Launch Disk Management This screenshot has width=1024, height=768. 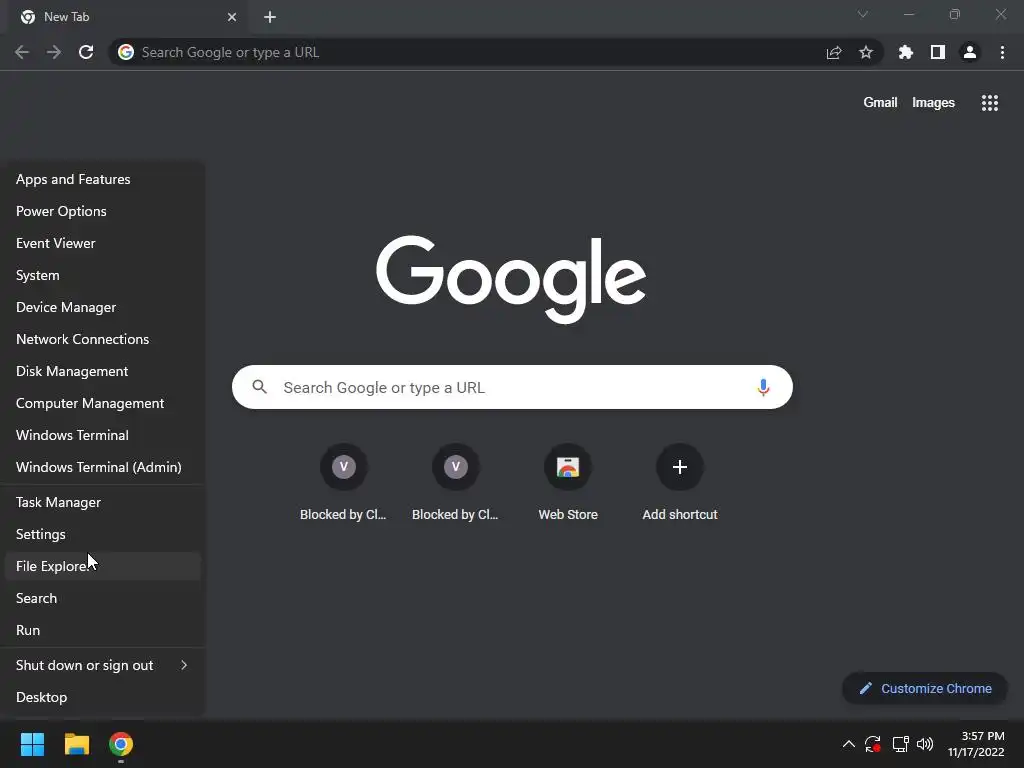tap(103, 371)
